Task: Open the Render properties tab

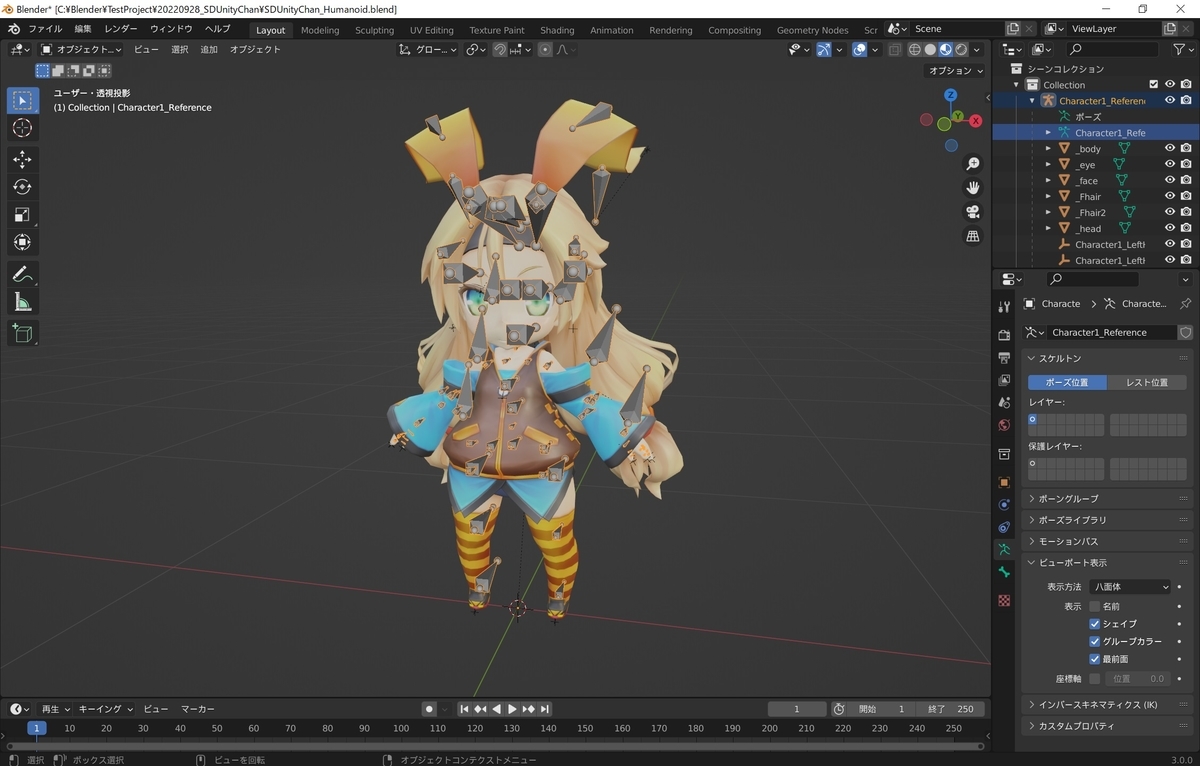Action: point(1004,335)
